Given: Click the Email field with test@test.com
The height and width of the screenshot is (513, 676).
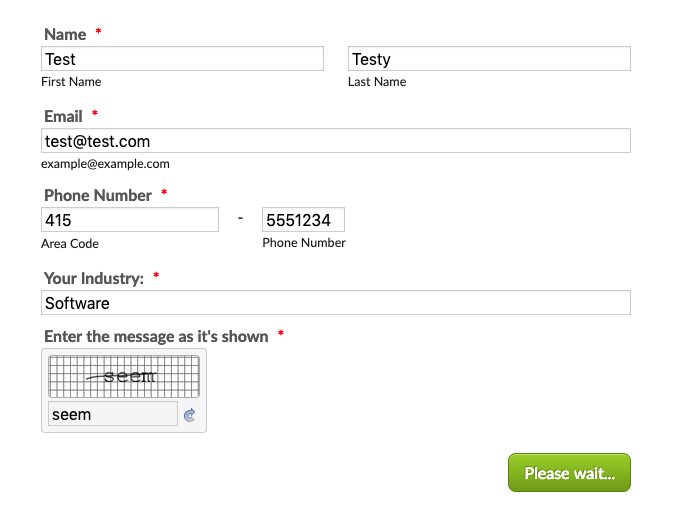Looking at the screenshot, I should [x=335, y=141].
